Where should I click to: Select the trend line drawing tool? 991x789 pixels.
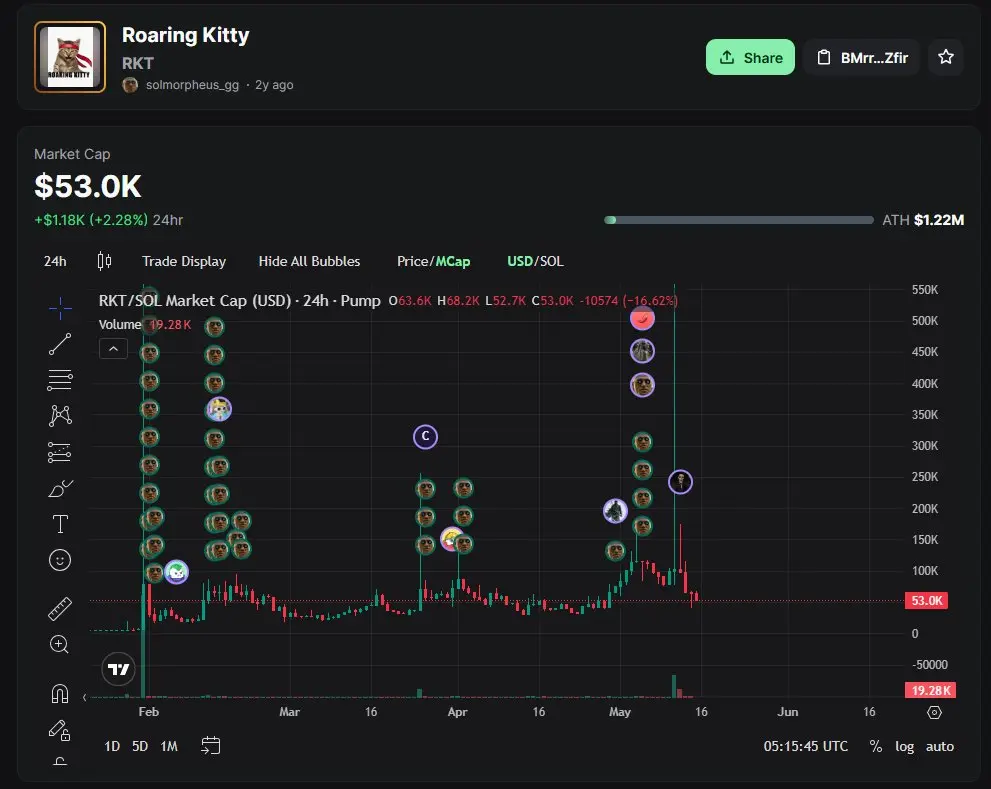tap(60, 344)
